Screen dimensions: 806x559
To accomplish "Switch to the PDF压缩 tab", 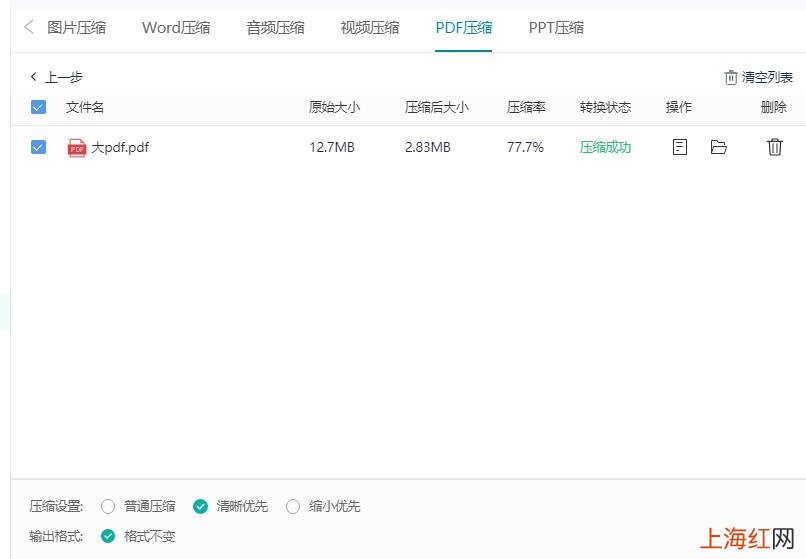I will click(x=464, y=27).
